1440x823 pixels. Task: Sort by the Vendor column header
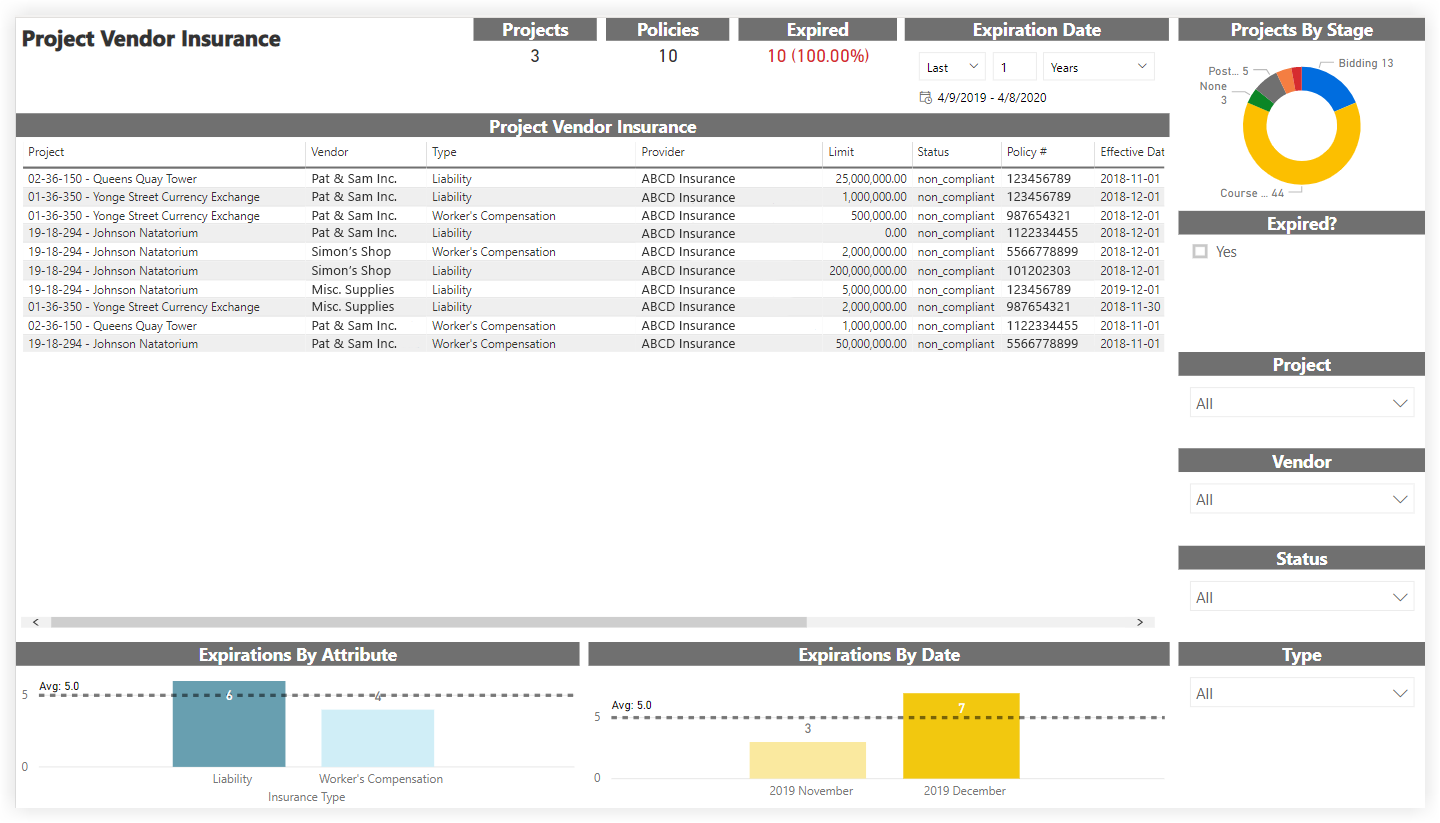[x=330, y=152]
